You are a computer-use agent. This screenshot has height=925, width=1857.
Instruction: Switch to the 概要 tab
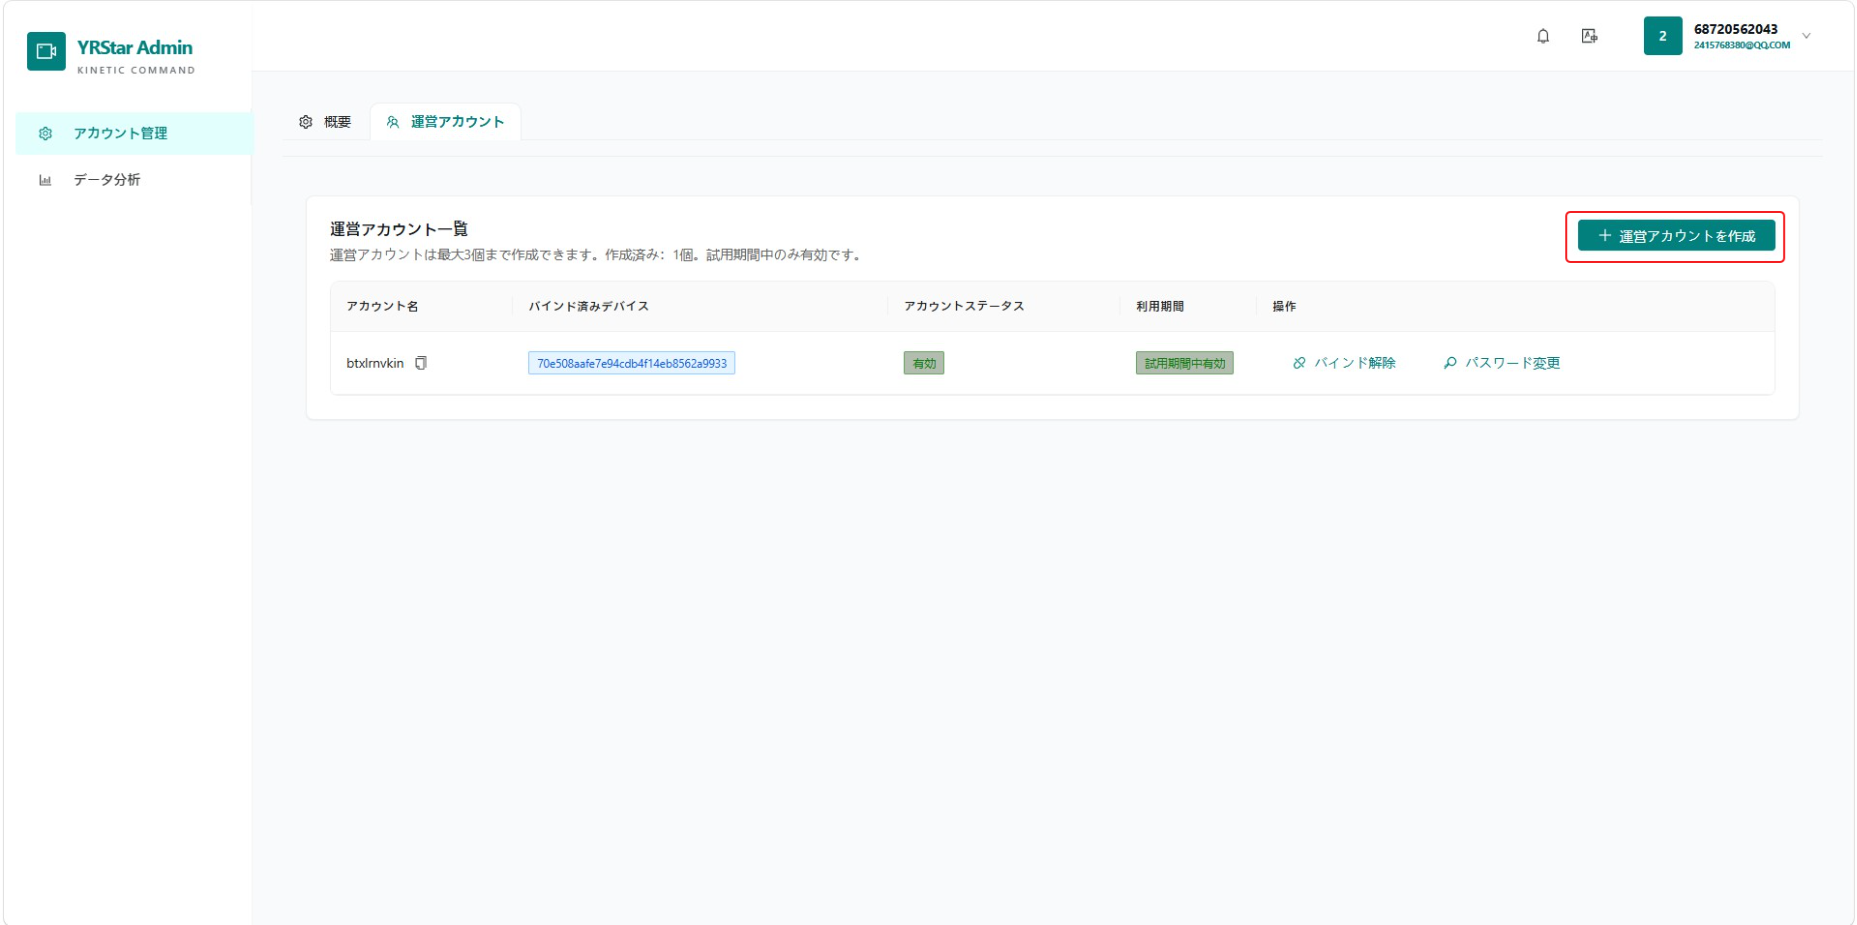(x=325, y=122)
